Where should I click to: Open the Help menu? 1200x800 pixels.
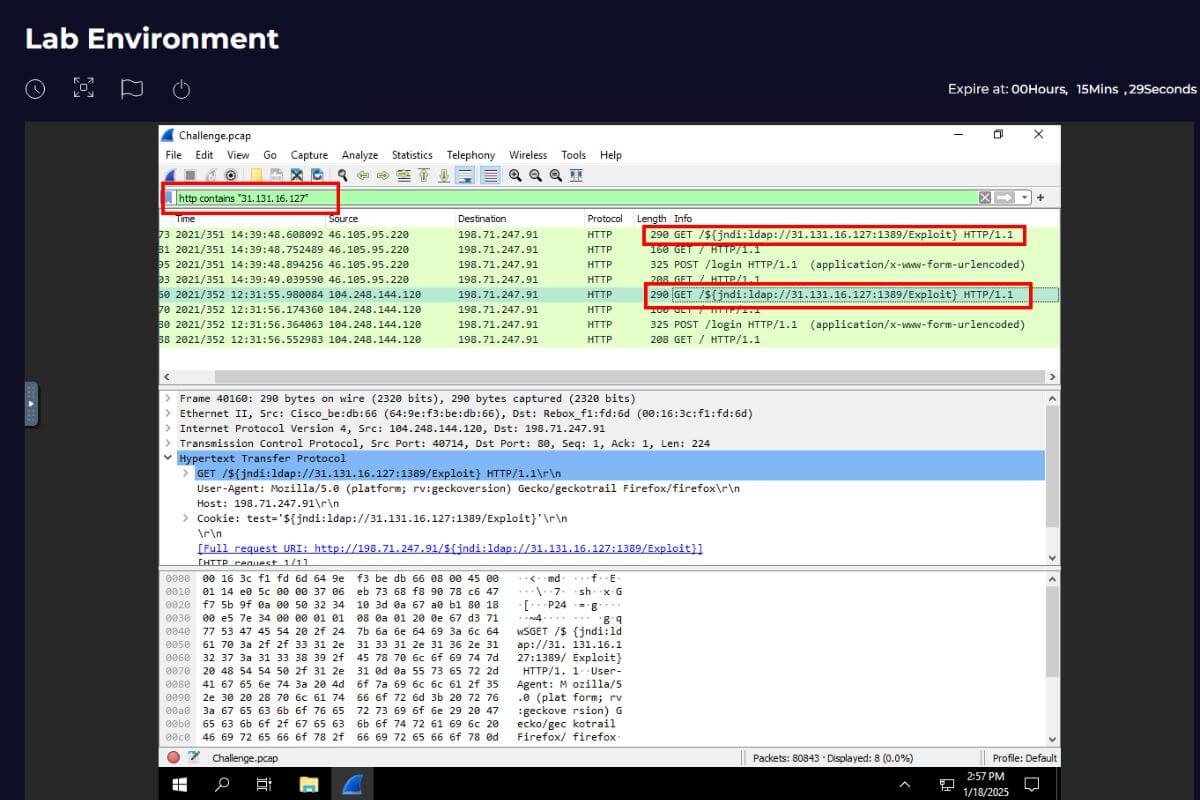coord(611,155)
